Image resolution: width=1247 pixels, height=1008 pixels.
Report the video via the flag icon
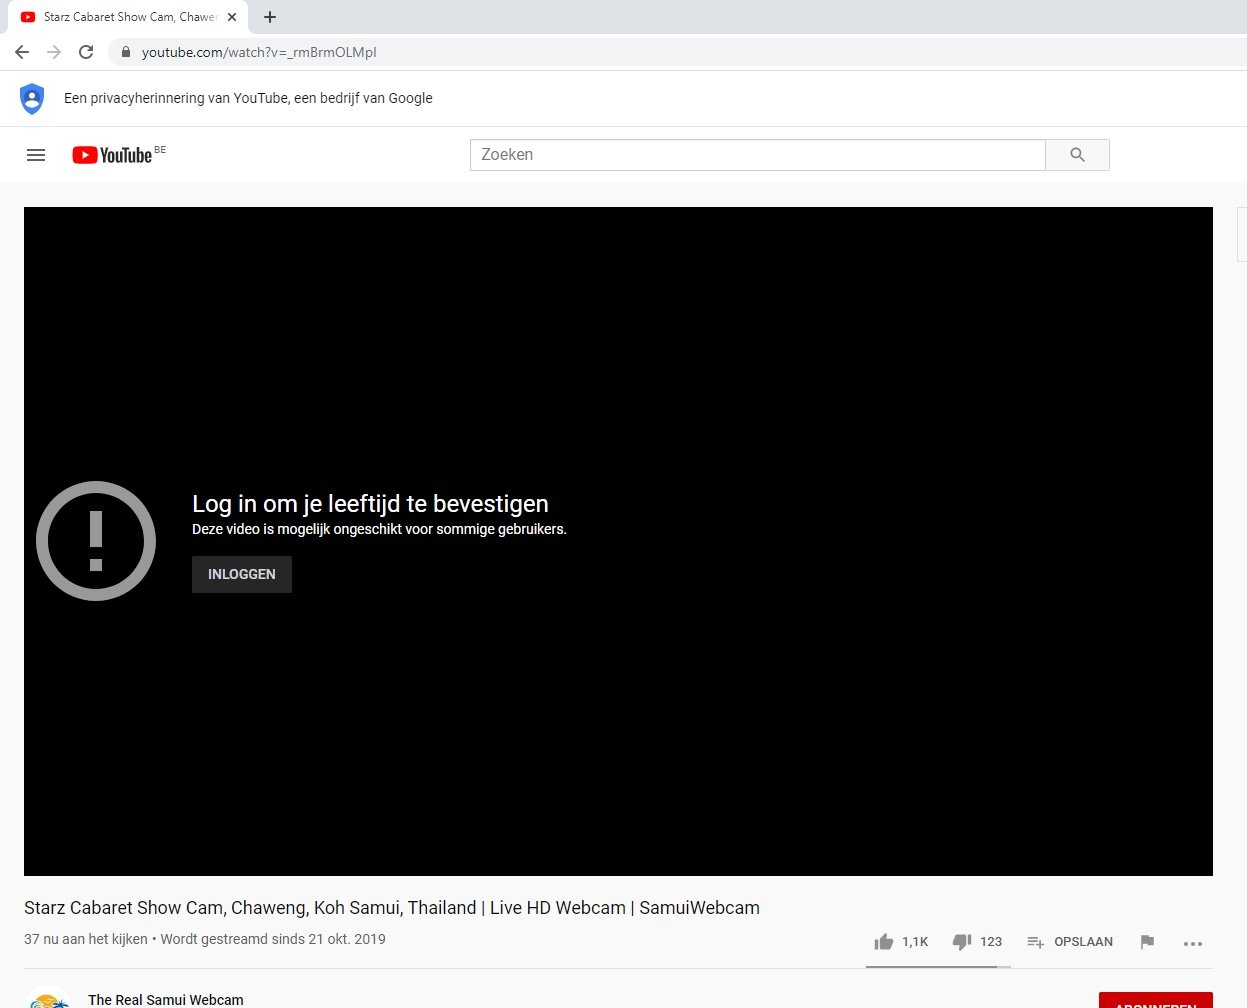[x=1146, y=941]
